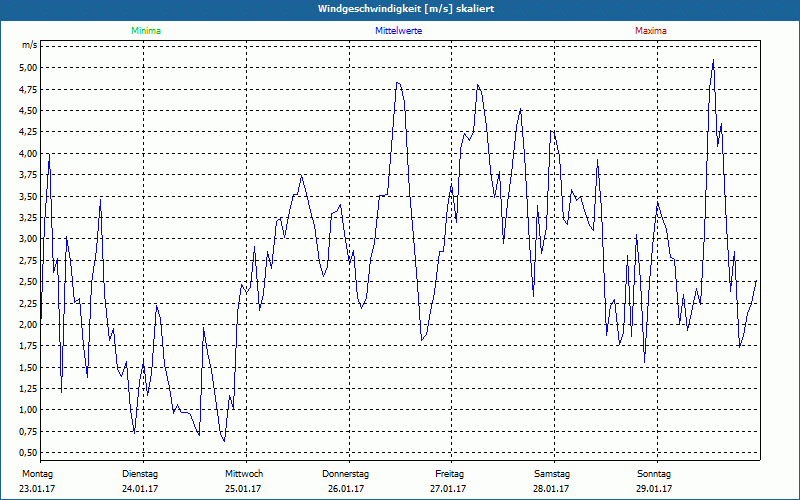
Task: Click the 3,25 axis value
Action: [x=29, y=217]
